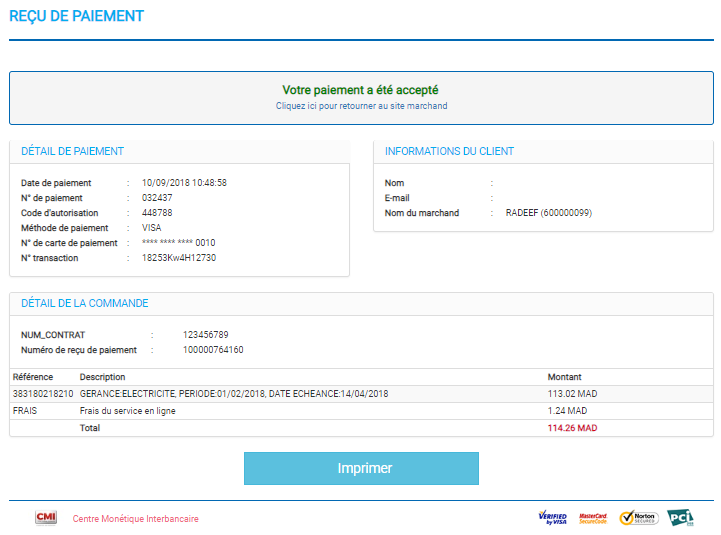Click the Norton Secured badge
Image resolution: width=721 pixels, height=535 pixels.
[x=638, y=518]
